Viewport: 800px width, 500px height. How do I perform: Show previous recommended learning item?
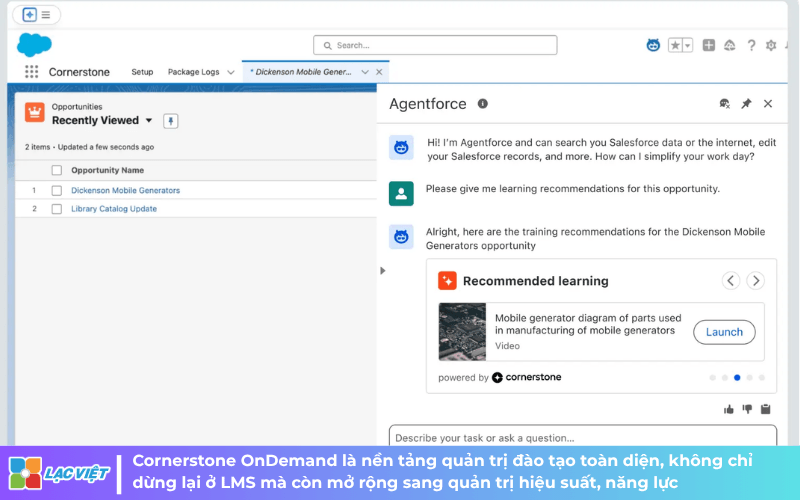click(731, 281)
